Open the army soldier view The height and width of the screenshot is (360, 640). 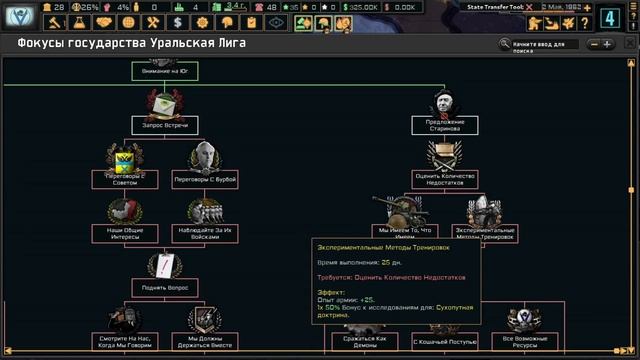(534, 23)
